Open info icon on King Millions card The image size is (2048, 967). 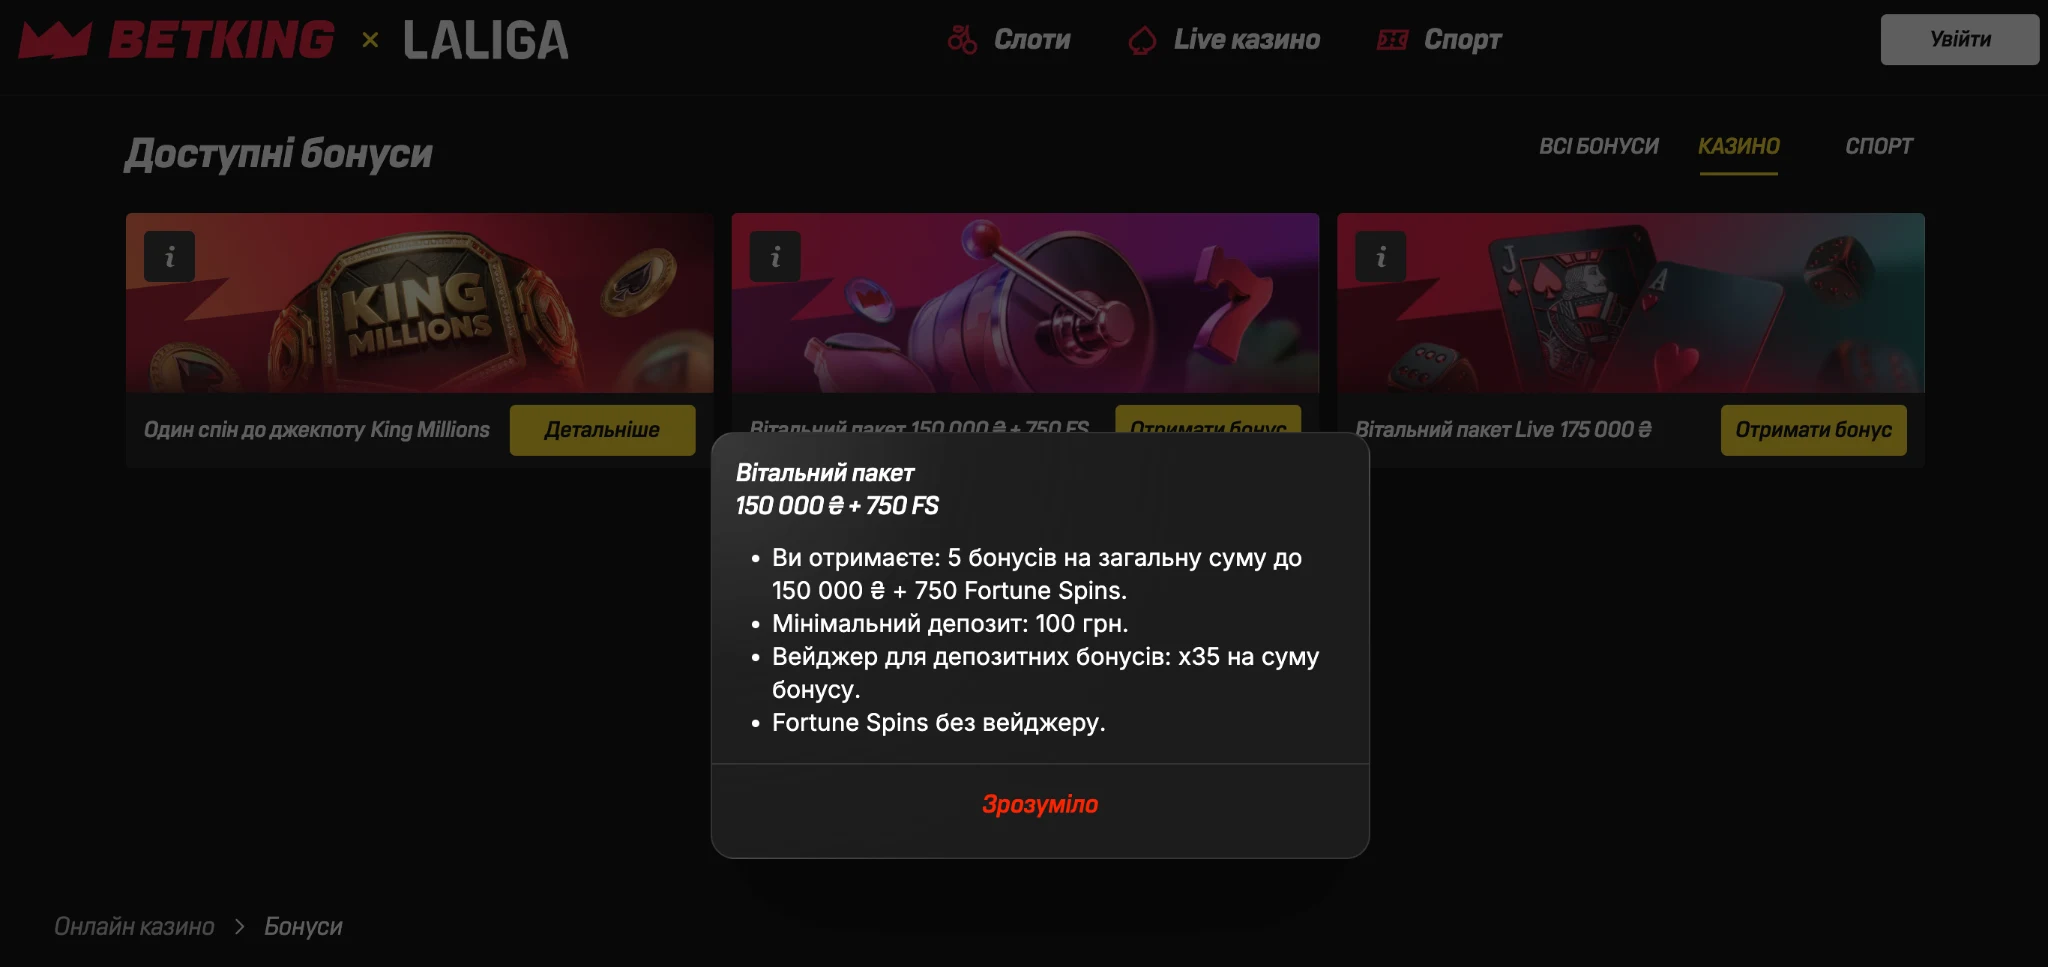pos(169,257)
